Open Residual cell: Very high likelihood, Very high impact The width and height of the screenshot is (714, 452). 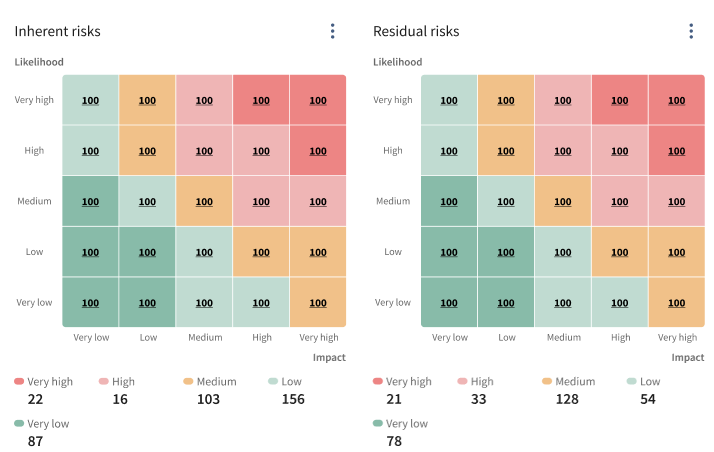677,100
